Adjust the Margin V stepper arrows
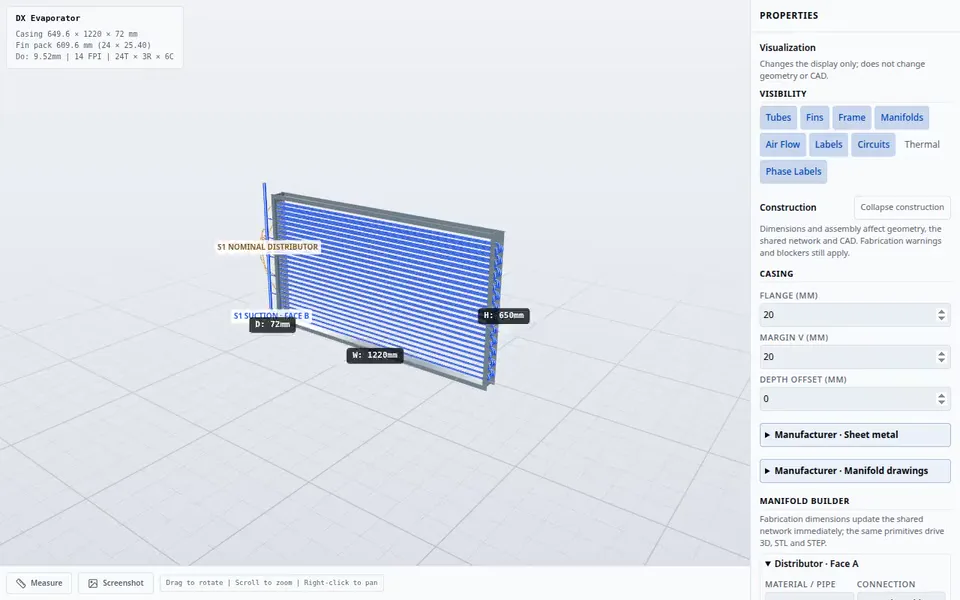Viewport: 960px width, 600px height. pos(941,357)
